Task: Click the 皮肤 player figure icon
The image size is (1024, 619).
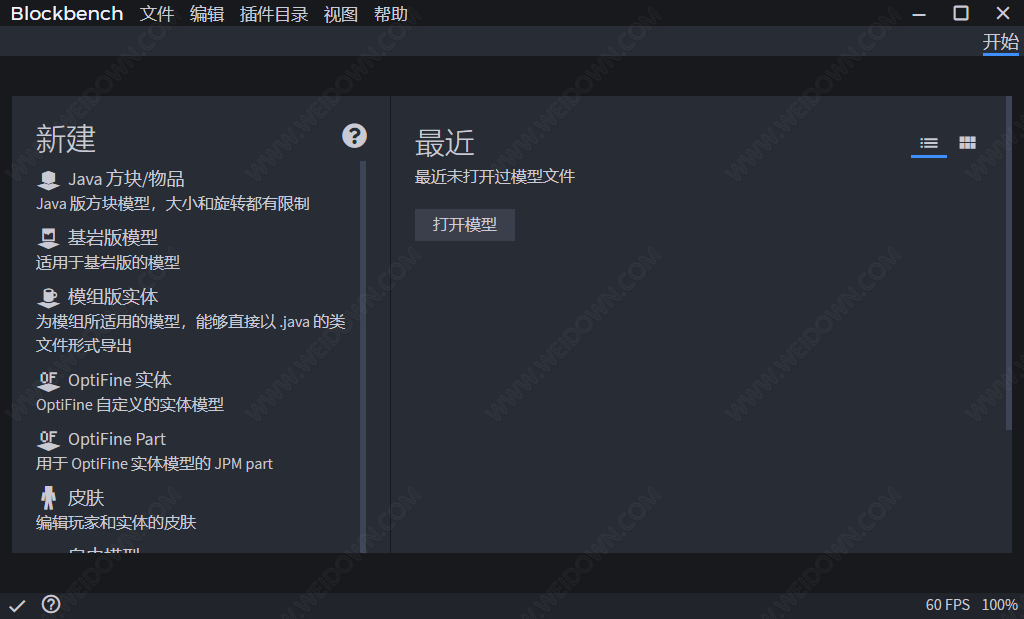Action: pyautogui.click(x=48, y=498)
